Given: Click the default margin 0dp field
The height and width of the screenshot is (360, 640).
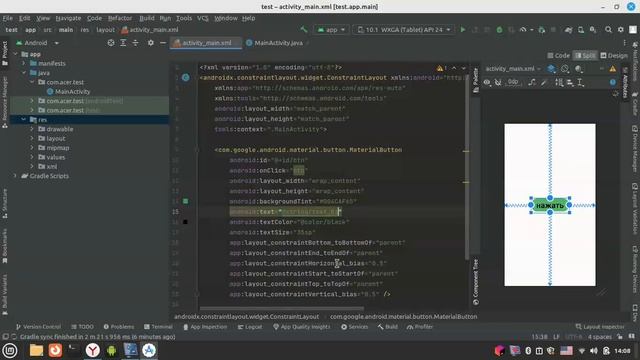Looking at the screenshot, I should 513,82.
